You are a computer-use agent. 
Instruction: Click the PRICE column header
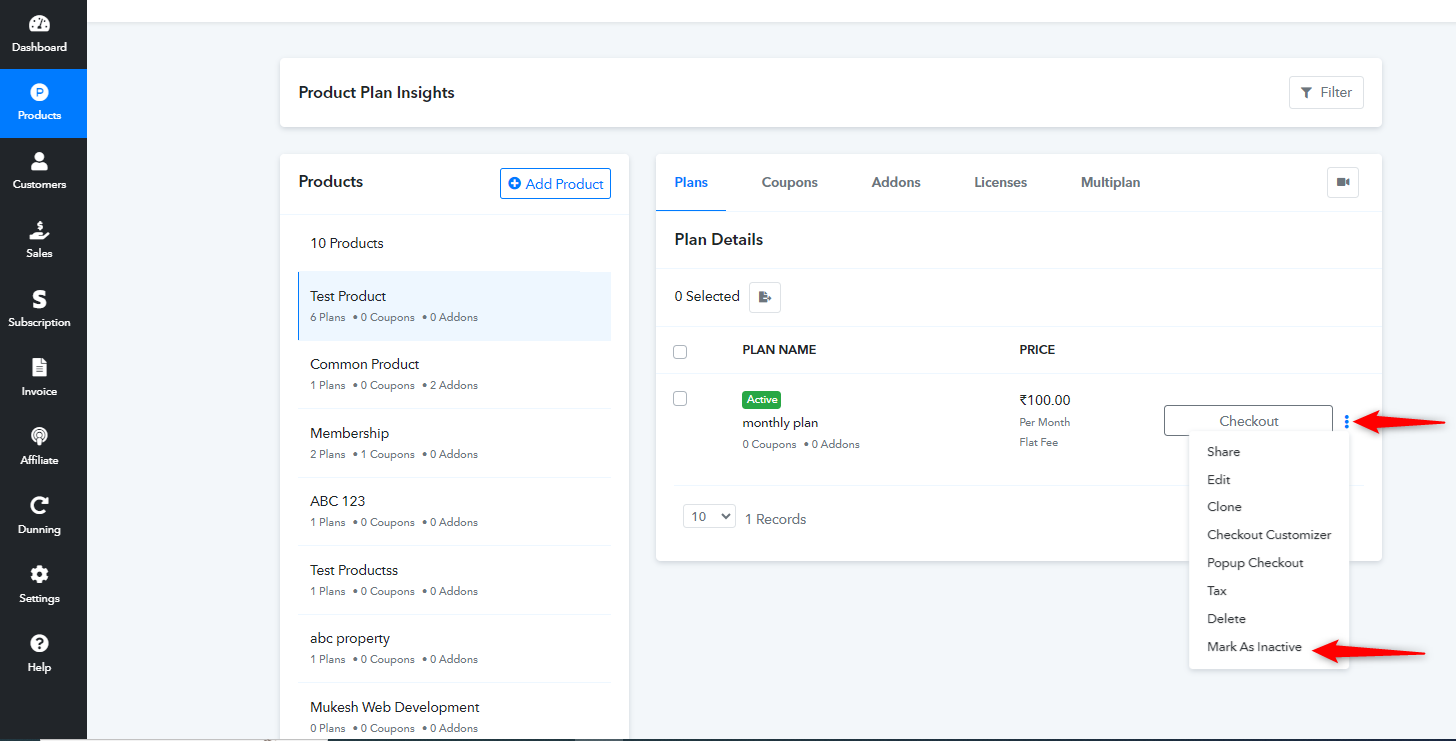click(x=1037, y=350)
